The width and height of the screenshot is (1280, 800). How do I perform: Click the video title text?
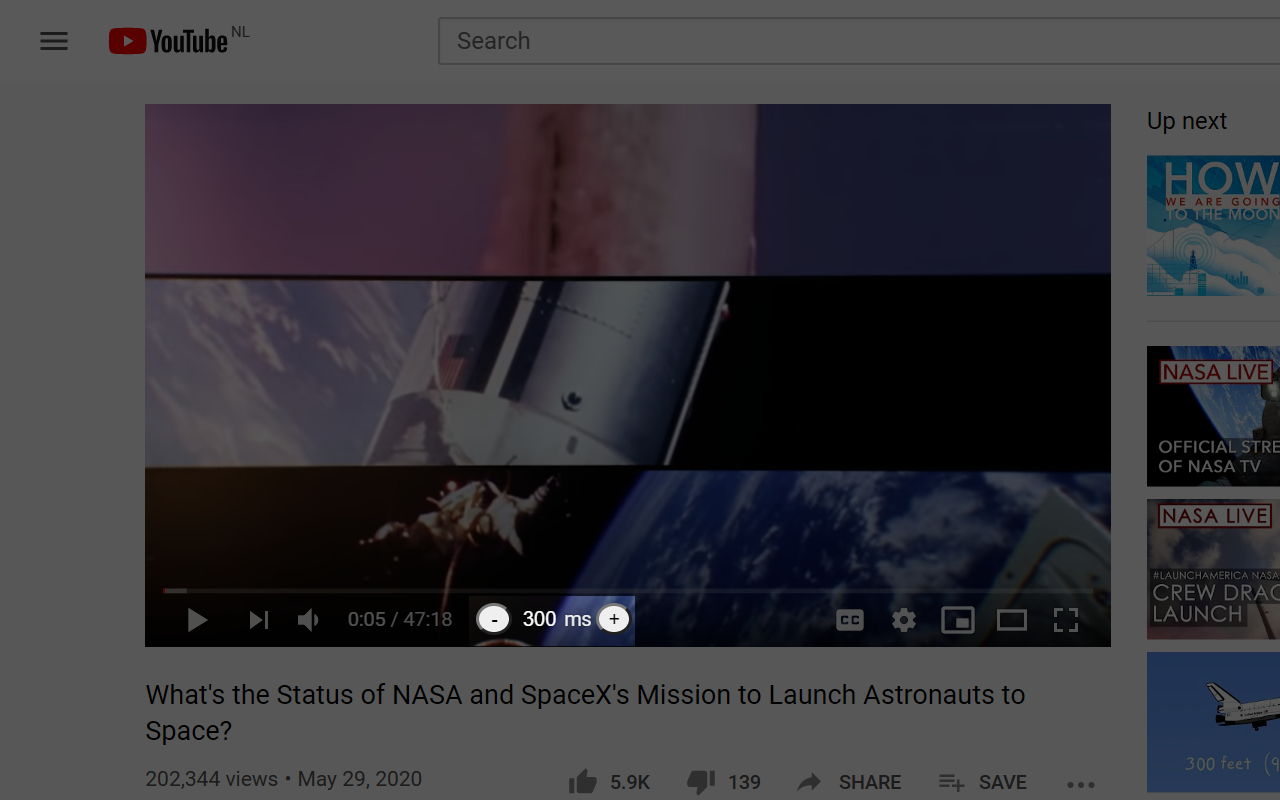(x=586, y=712)
